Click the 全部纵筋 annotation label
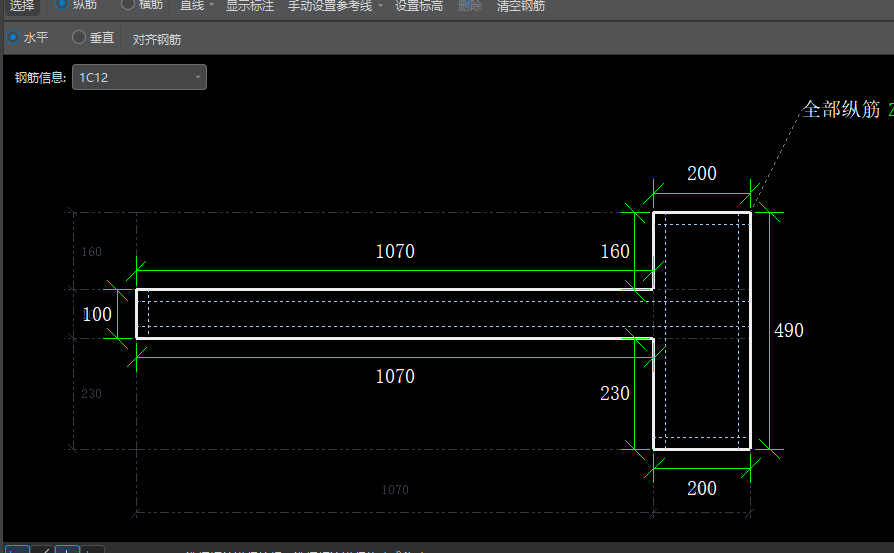The width and height of the screenshot is (894, 553). pos(841,109)
